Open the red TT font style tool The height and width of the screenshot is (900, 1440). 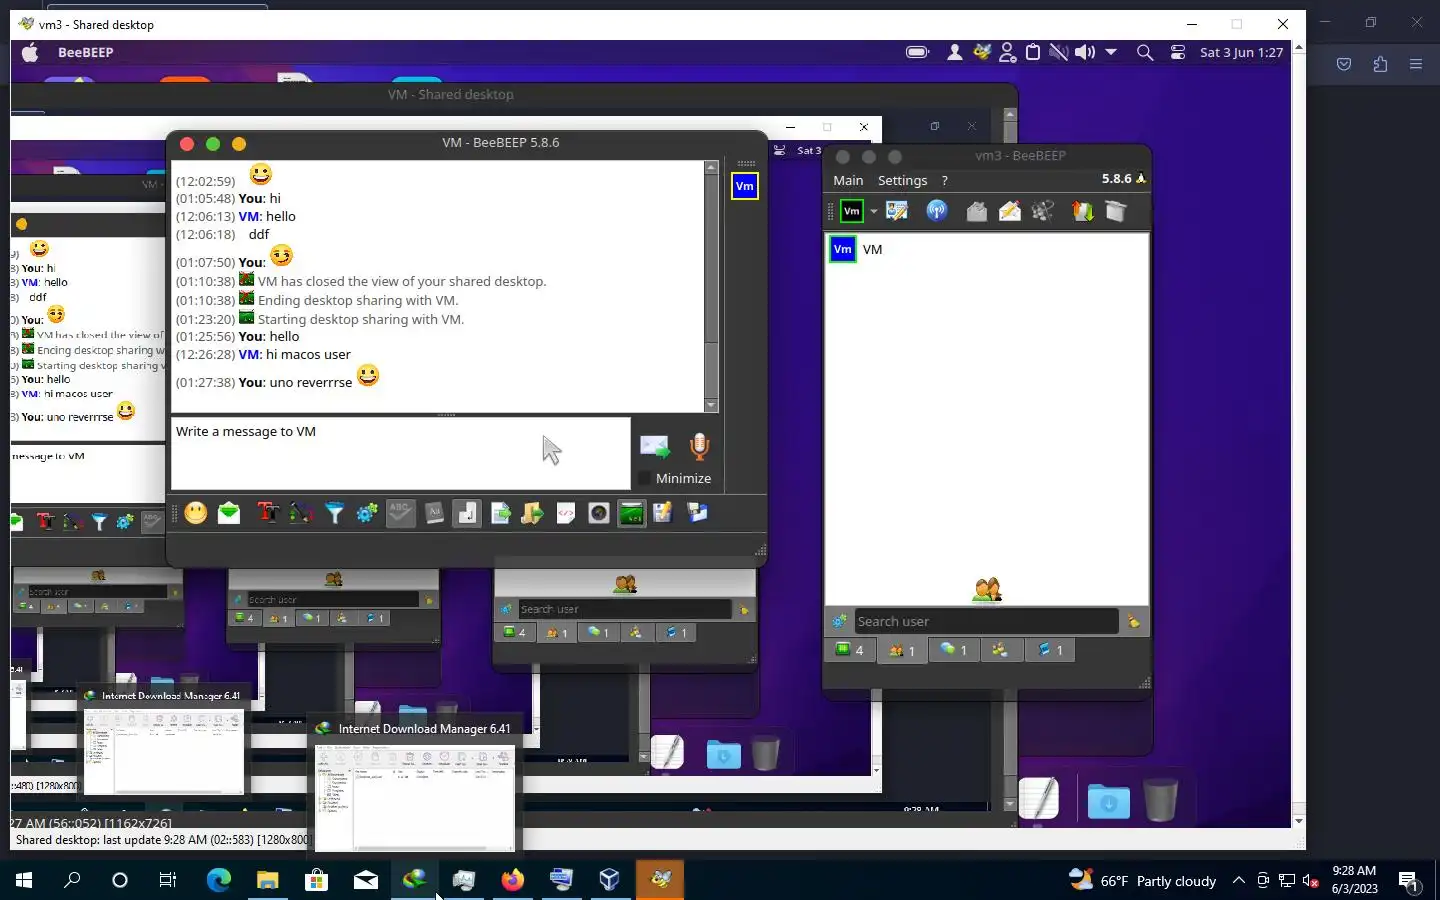pos(267,513)
